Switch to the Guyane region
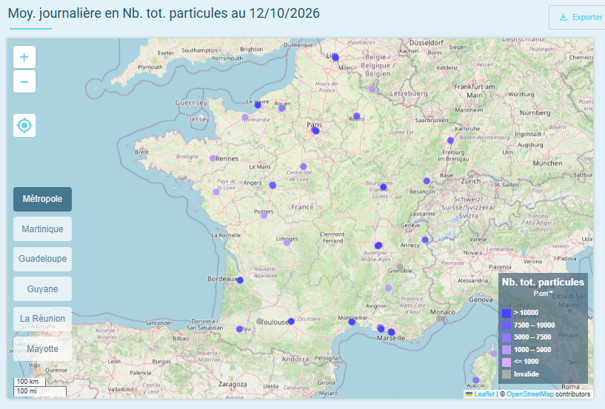This screenshot has width=605, height=409. pyautogui.click(x=42, y=289)
